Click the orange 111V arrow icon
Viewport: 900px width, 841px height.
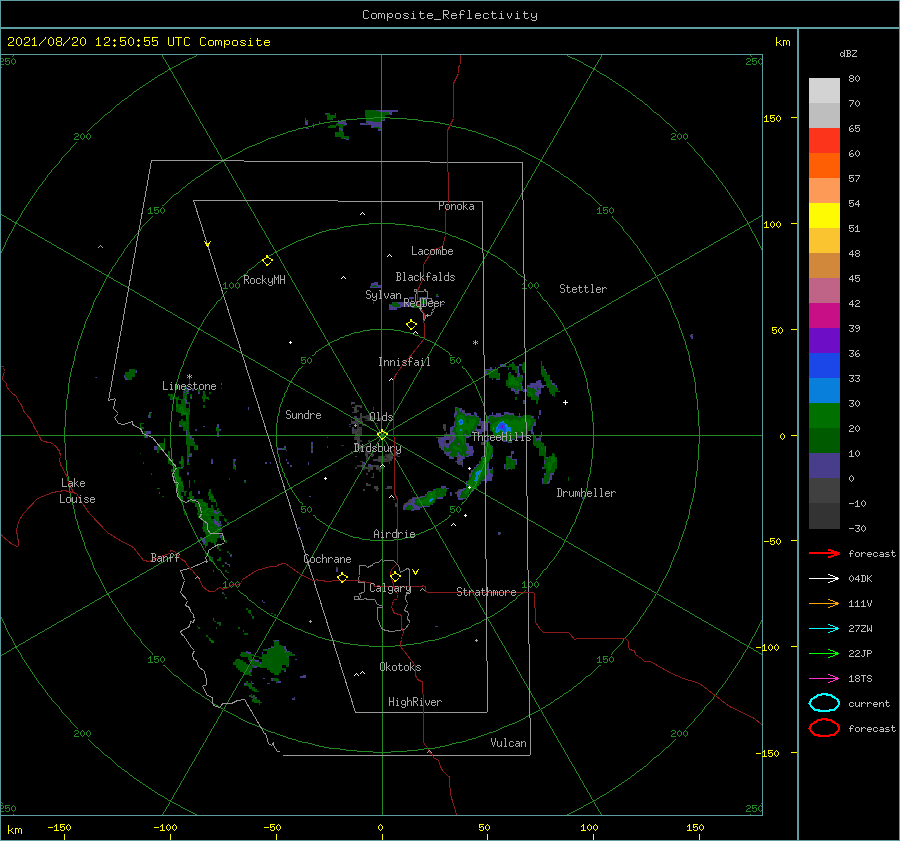pos(824,603)
